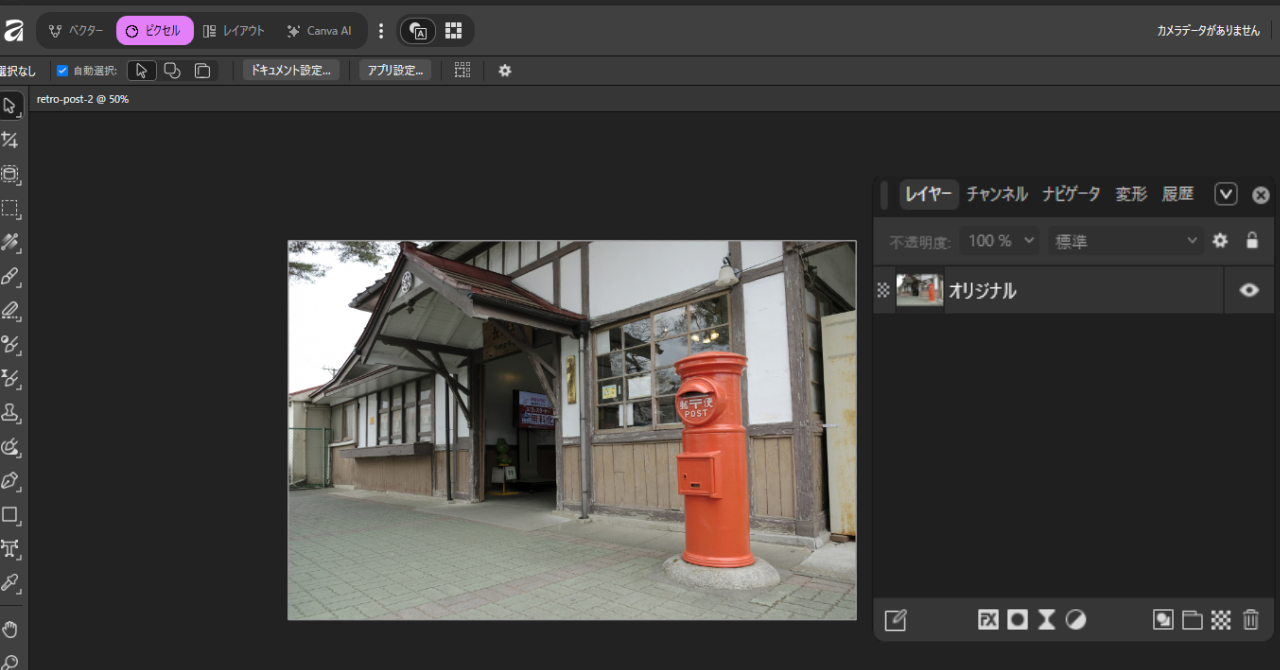
Task: Select the Rectangle shape tool
Action: (x=10, y=515)
